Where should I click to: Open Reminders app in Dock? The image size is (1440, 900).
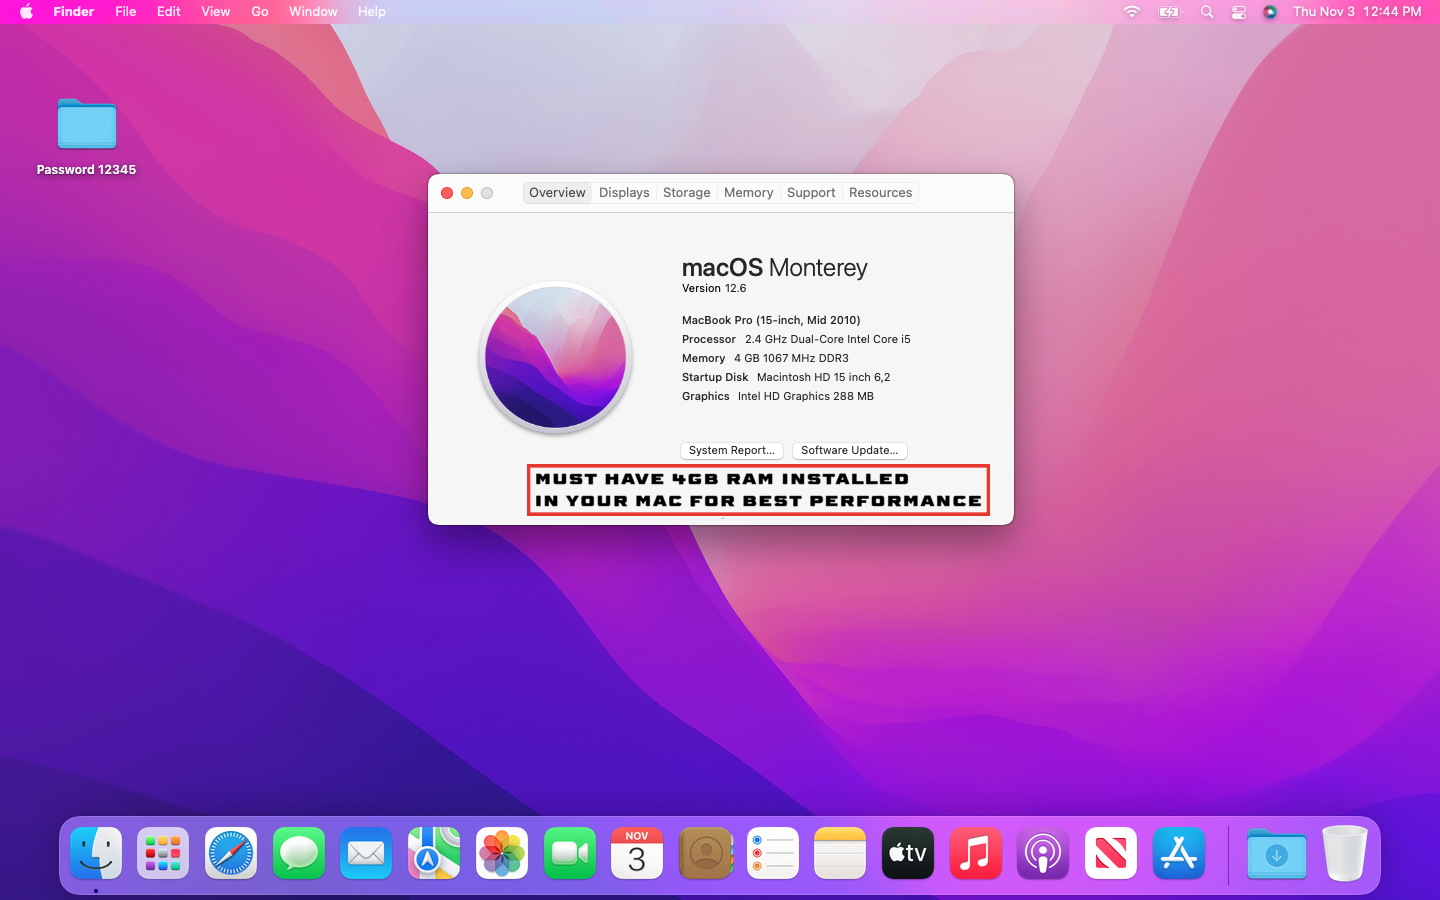773,853
